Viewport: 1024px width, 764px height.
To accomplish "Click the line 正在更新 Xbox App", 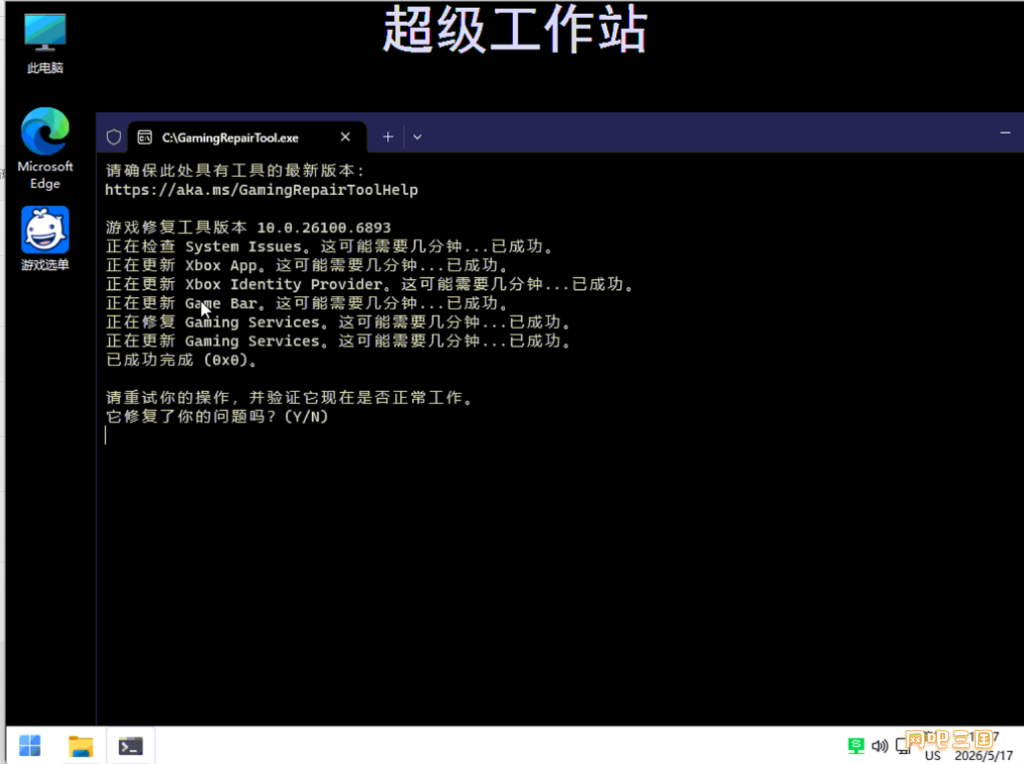I will (x=307, y=265).
